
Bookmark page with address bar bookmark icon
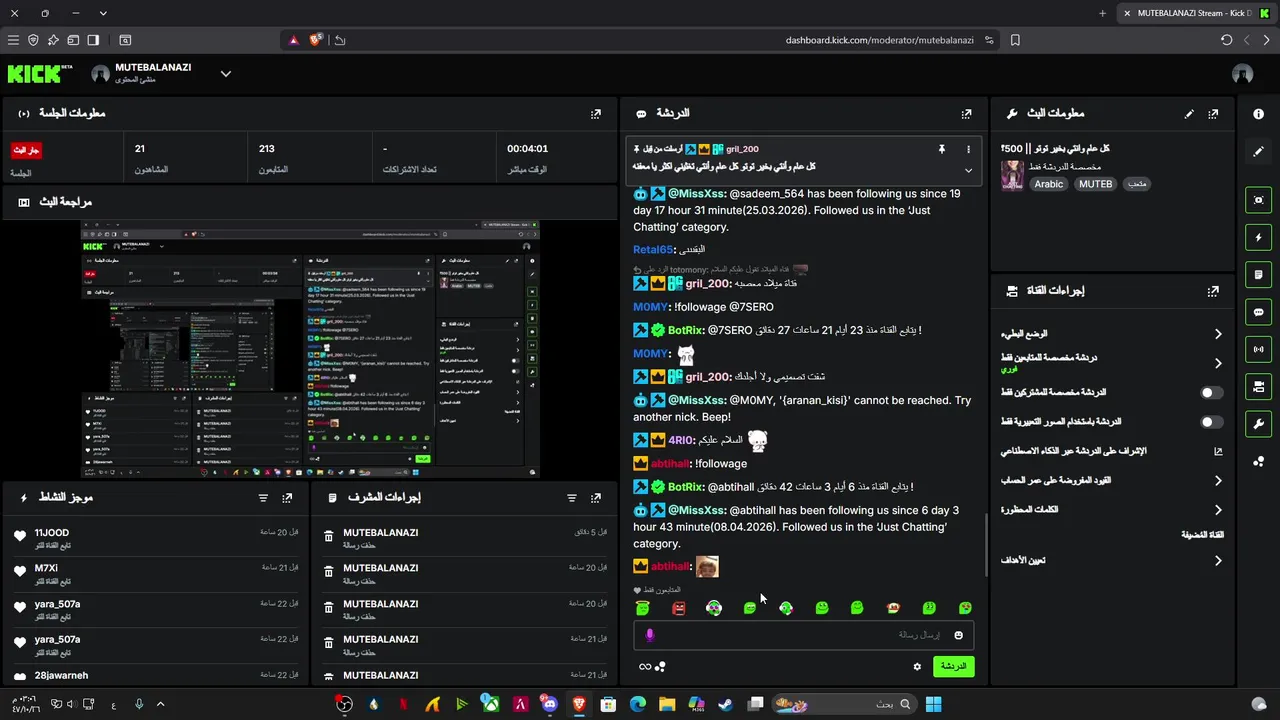[1015, 40]
